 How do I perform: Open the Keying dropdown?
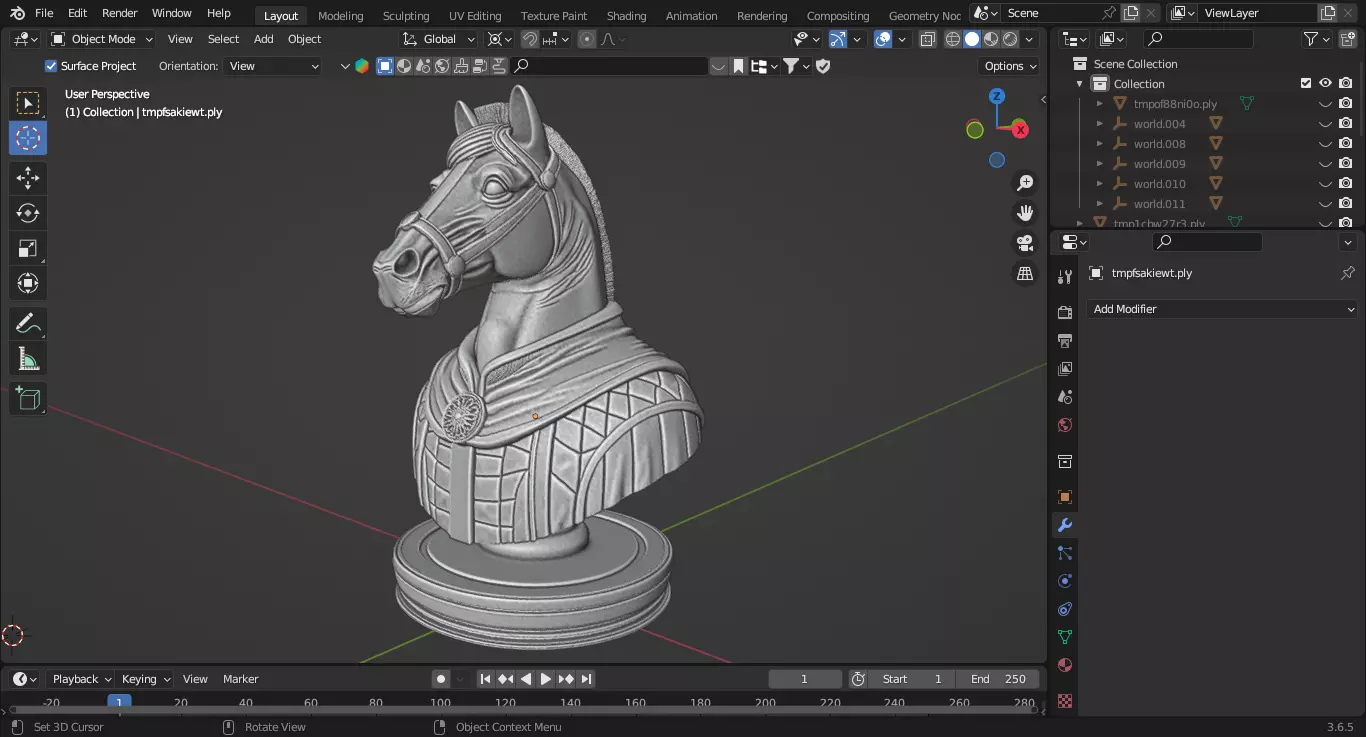[146, 679]
